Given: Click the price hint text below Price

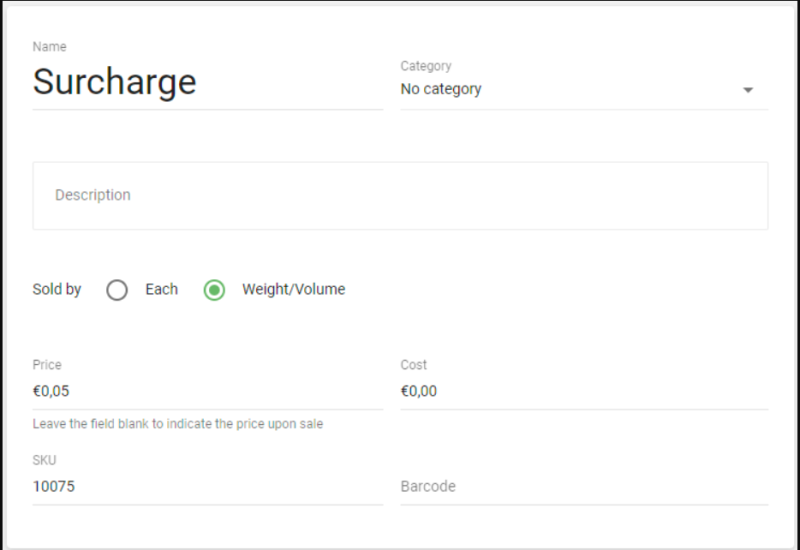Looking at the screenshot, I should [178, 424].
